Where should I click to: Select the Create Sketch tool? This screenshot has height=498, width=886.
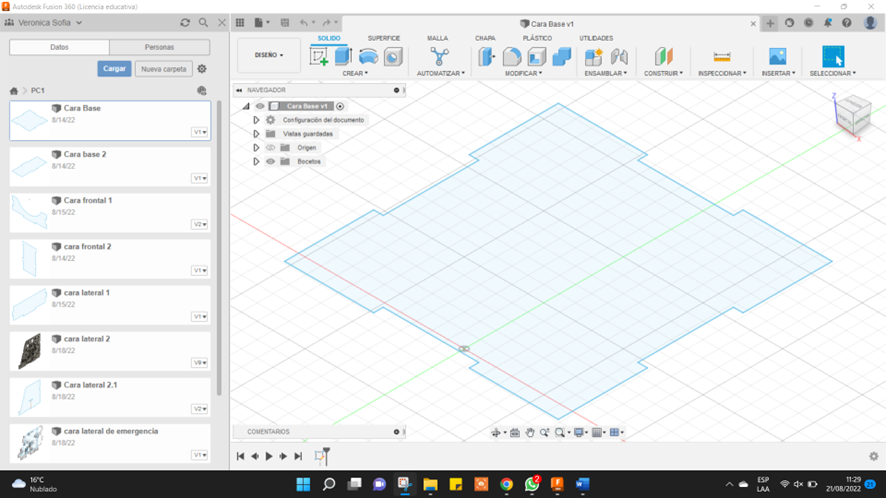coord(319,57)
